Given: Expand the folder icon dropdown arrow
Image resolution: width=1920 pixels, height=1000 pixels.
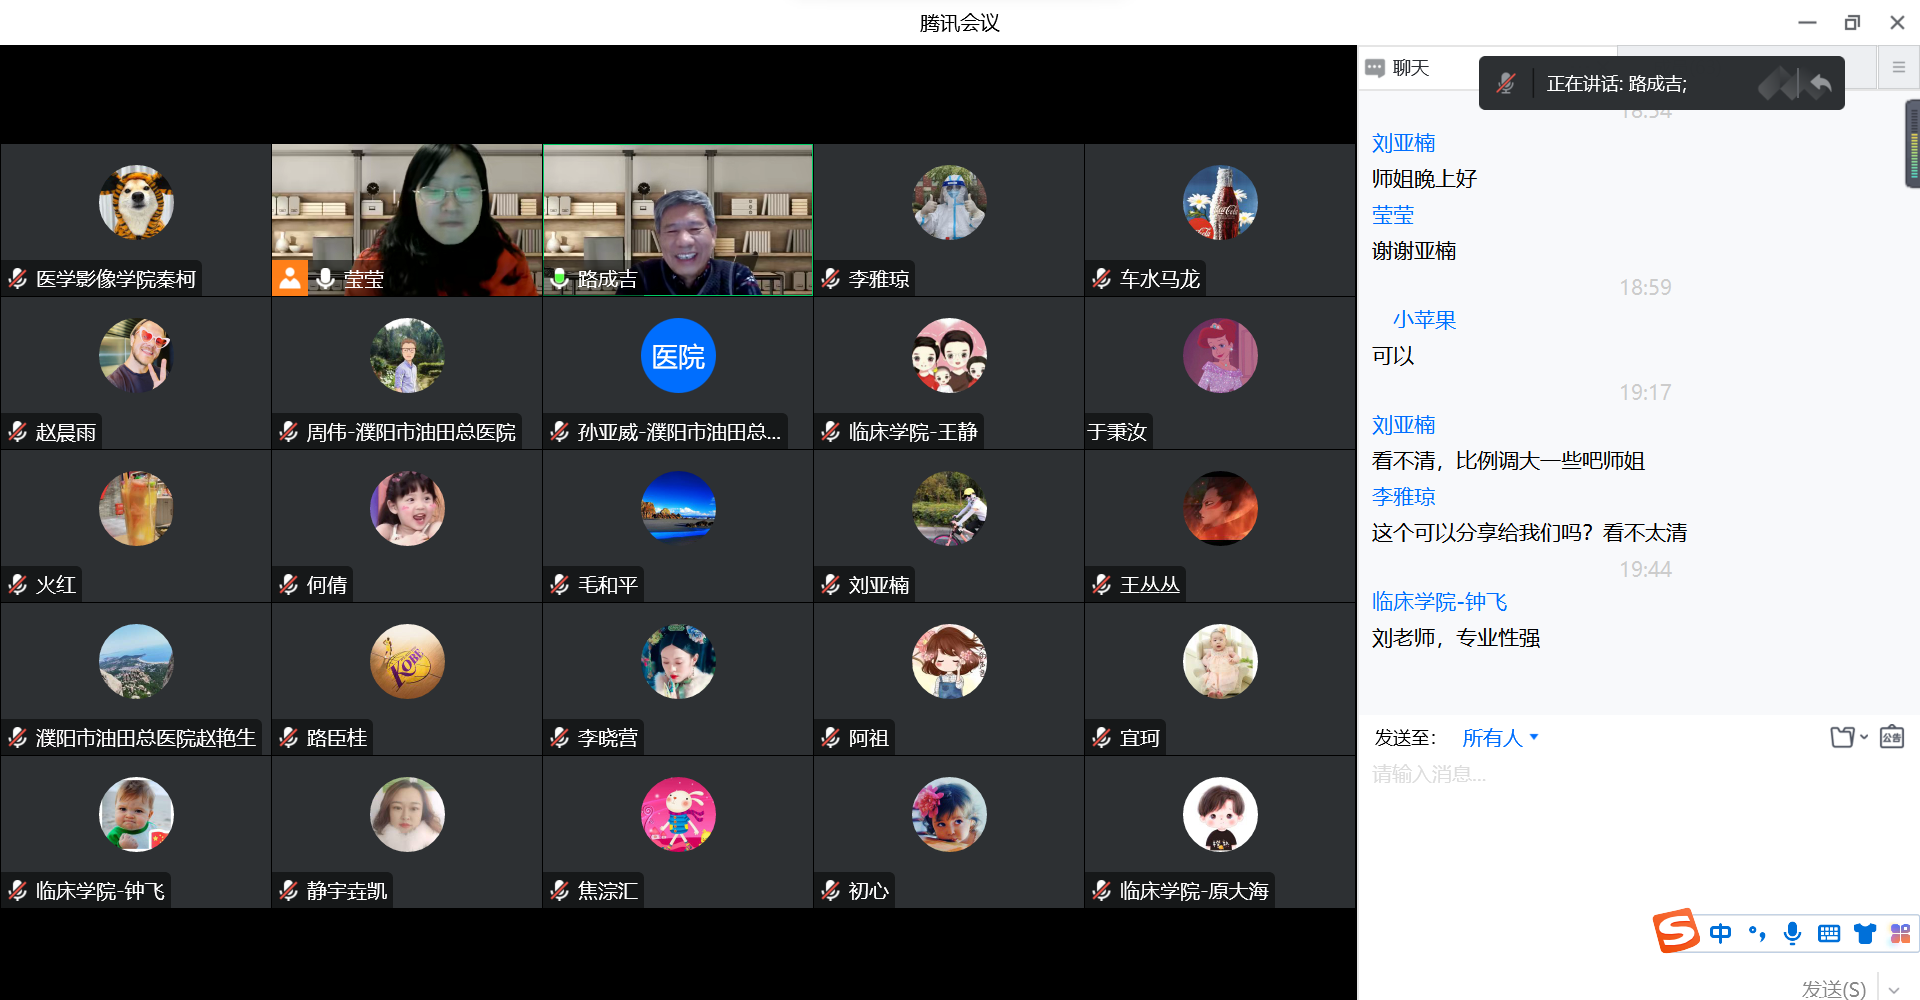Looking at the screenshot, I should 1864,737.
